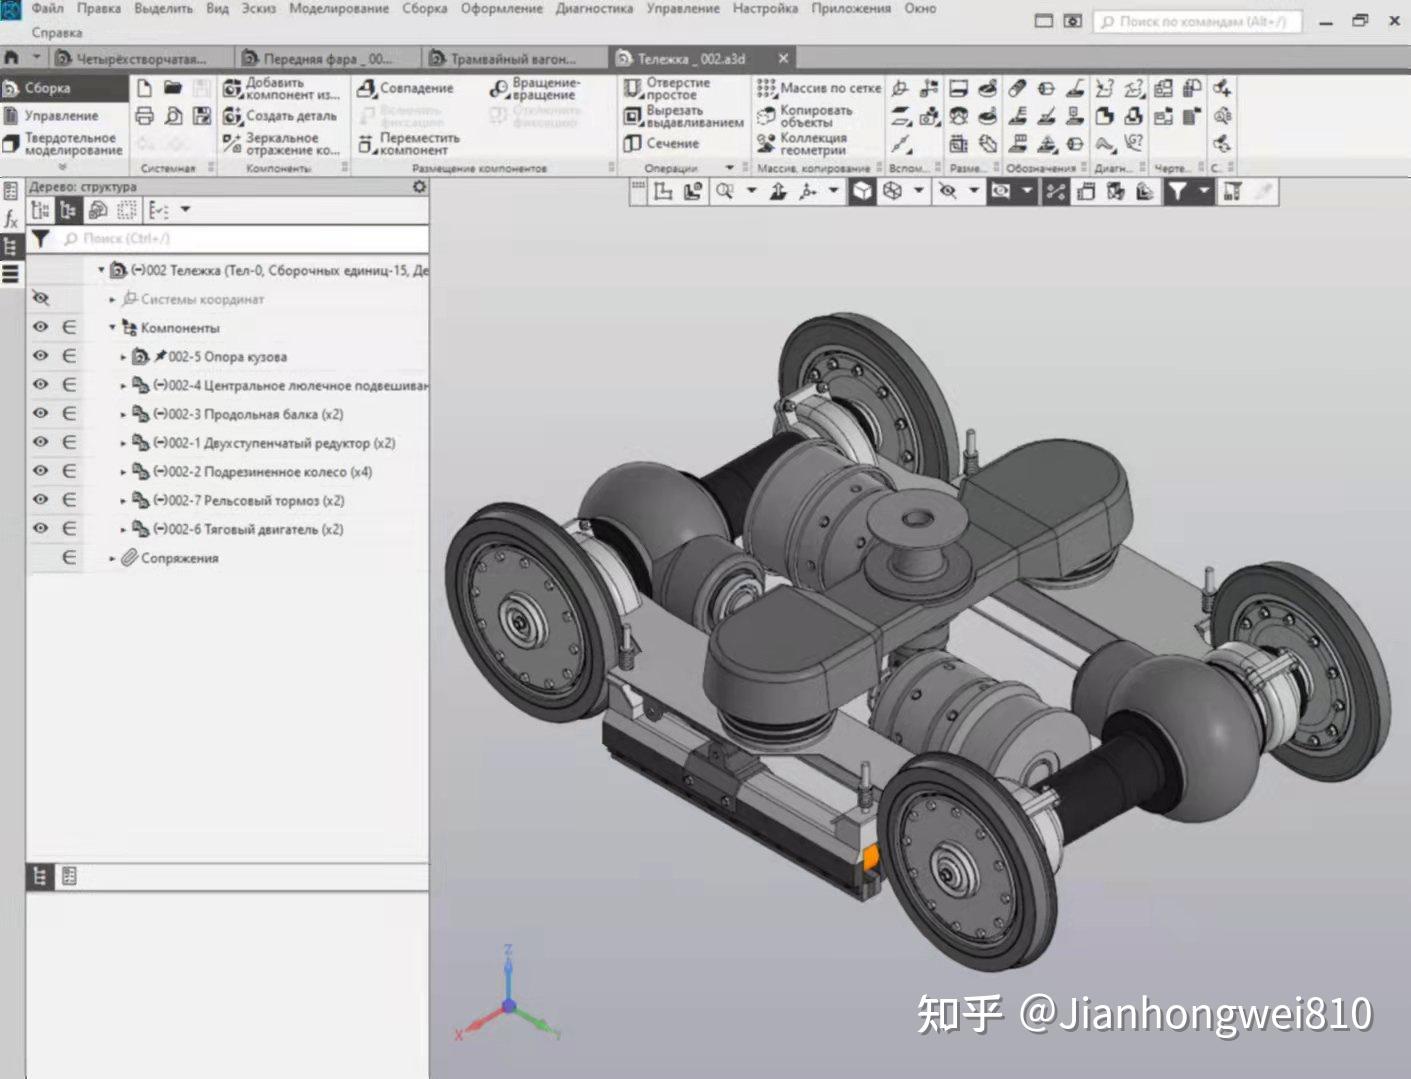The width and height of the screenshot is (1411, 1079).
Task: Click Добавить компонент из файла
Action: tap(286, 88)
